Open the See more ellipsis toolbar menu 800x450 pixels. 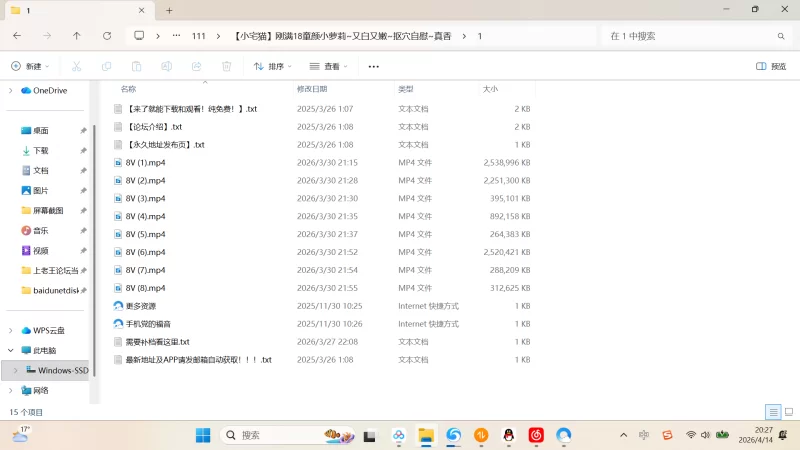tap(374, 66)
